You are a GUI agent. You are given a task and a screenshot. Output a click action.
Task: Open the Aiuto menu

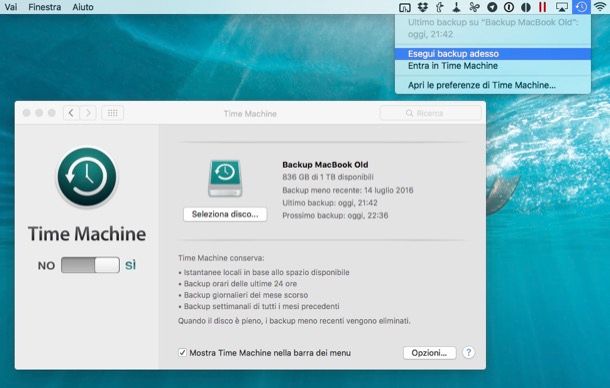tap(83, 7)
